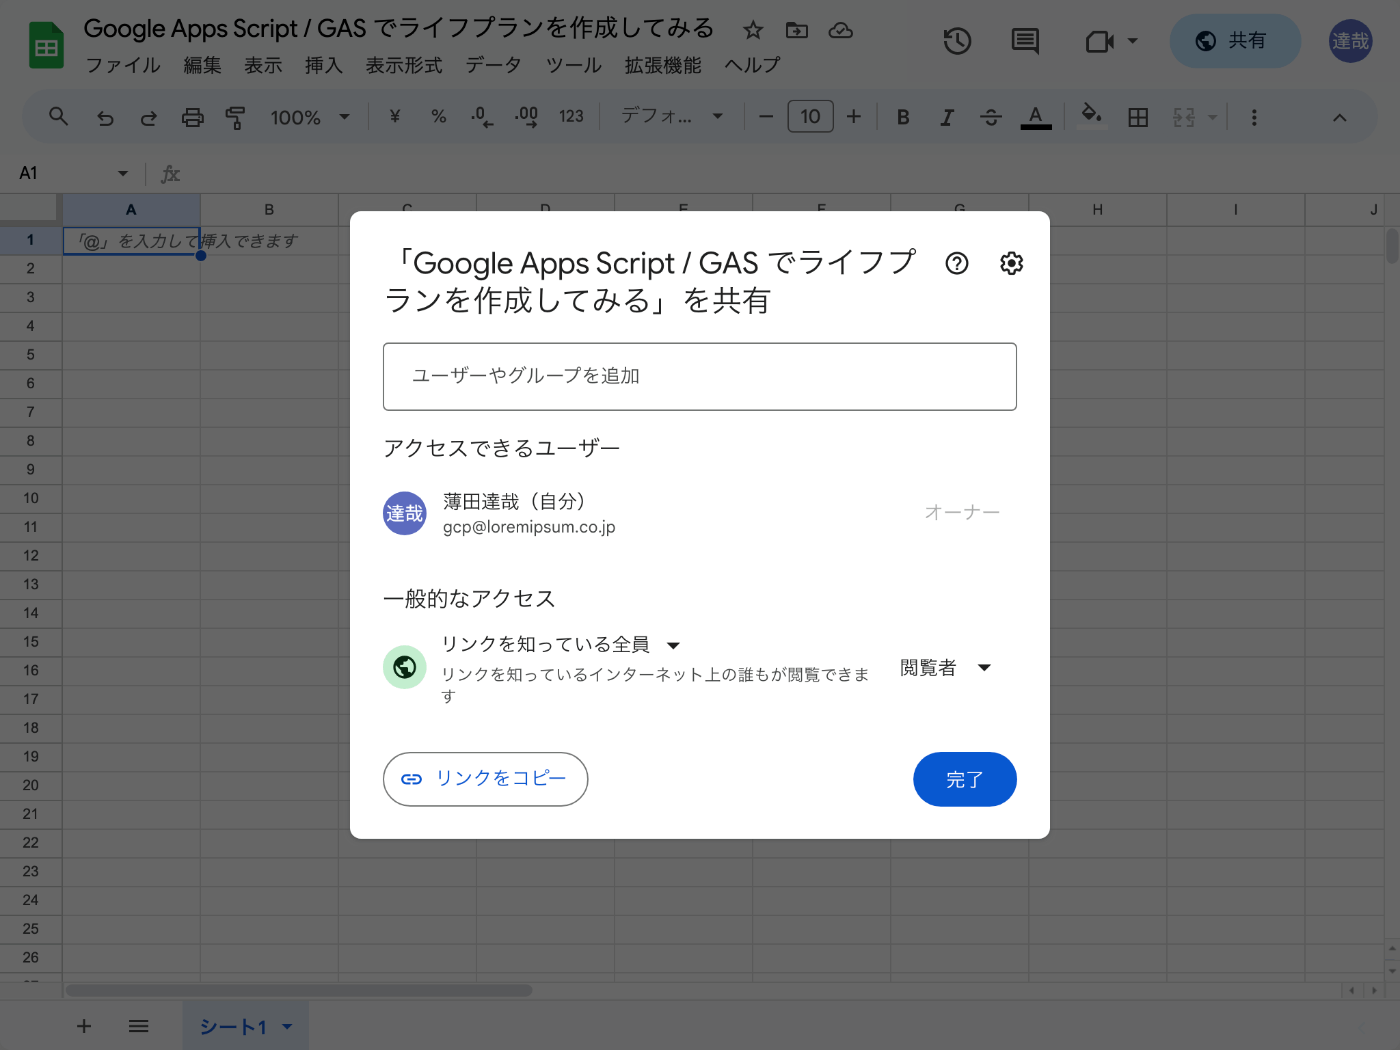The image size is (1400, 1050).
Task: Open the account avatar 達哉
Action: click(x=1350, y=41)
